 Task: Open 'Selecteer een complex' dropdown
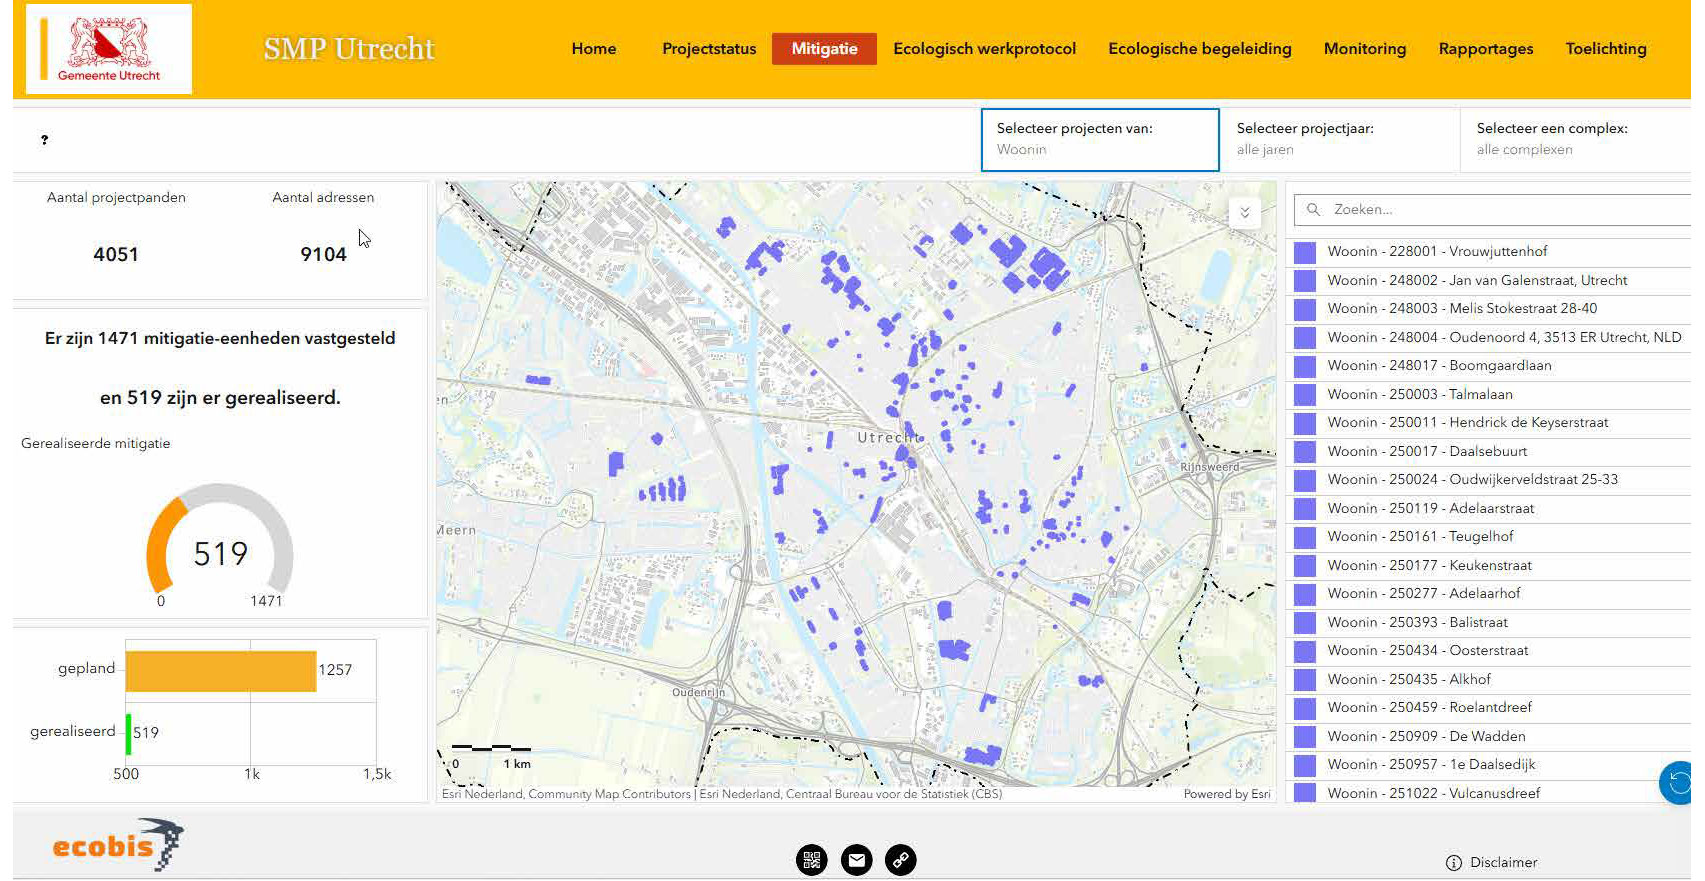[1577, 139]
